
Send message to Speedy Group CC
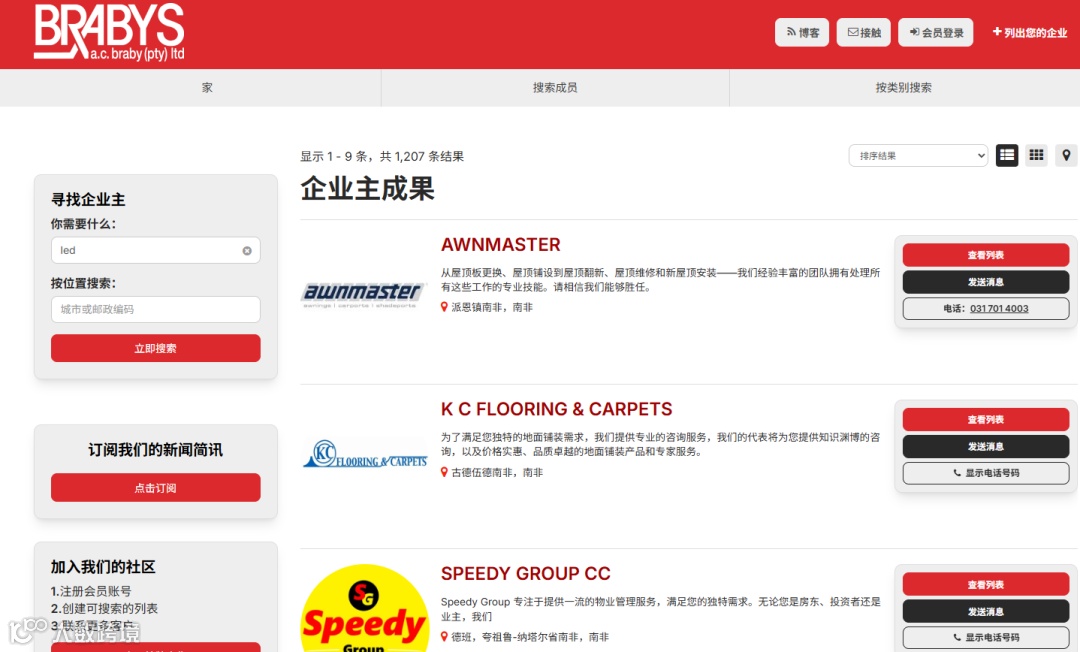click(x=986, y=611)
